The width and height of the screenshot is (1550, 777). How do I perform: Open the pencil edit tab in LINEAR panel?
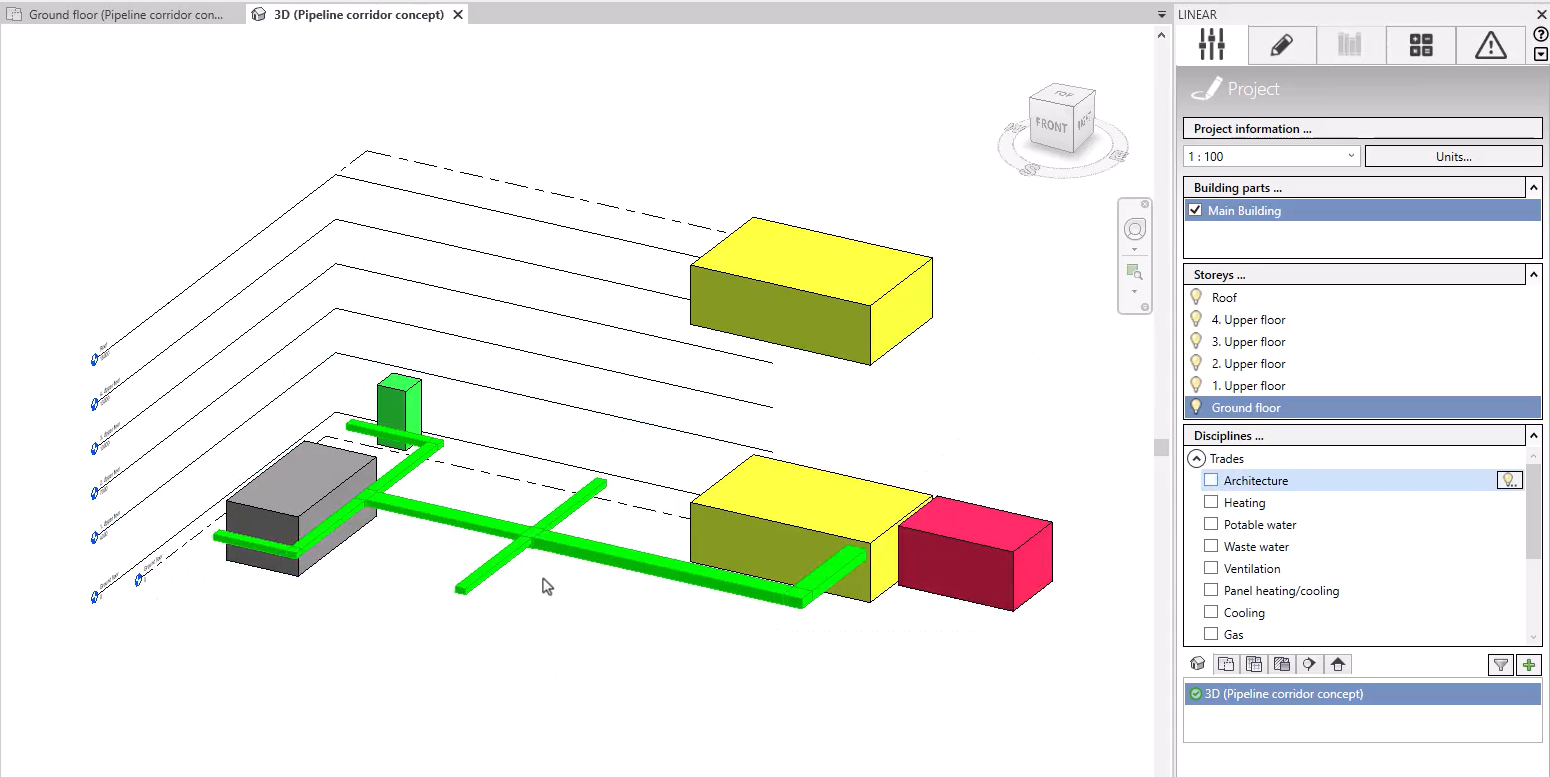click(x=1281, y=45)
